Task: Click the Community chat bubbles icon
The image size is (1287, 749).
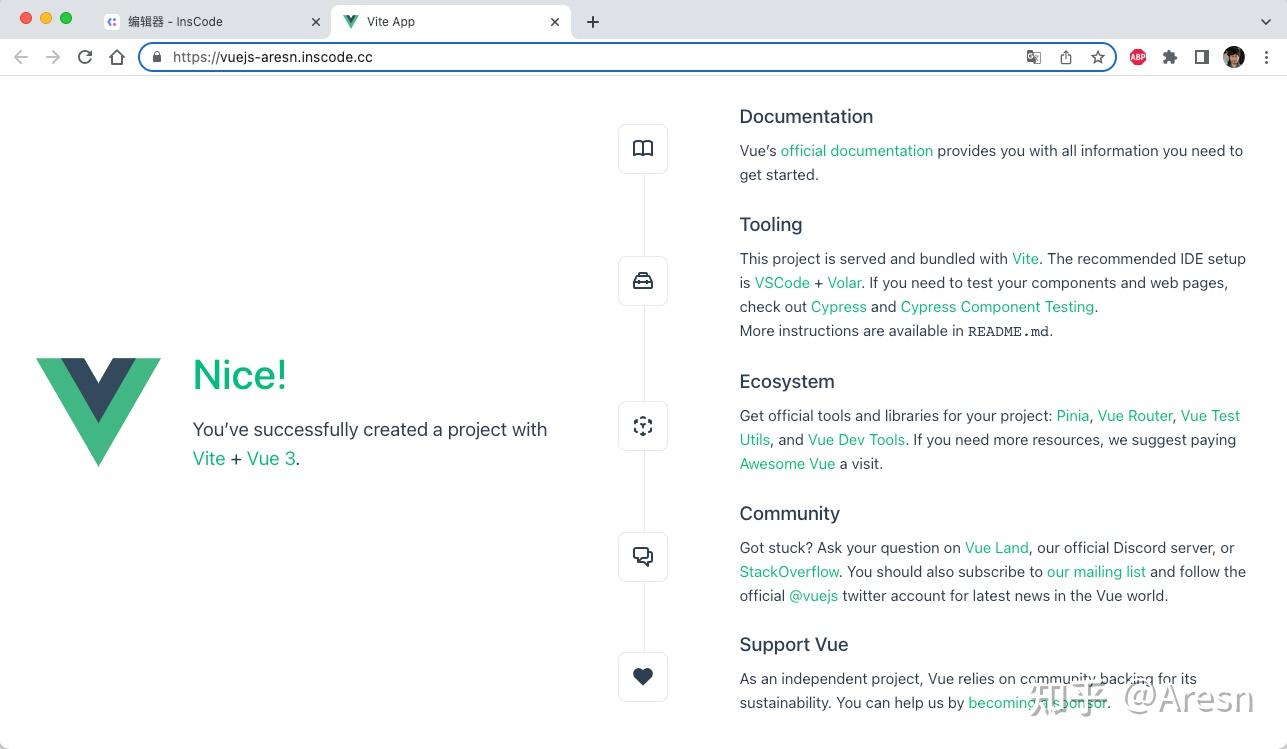Action: tap(643, 557)
